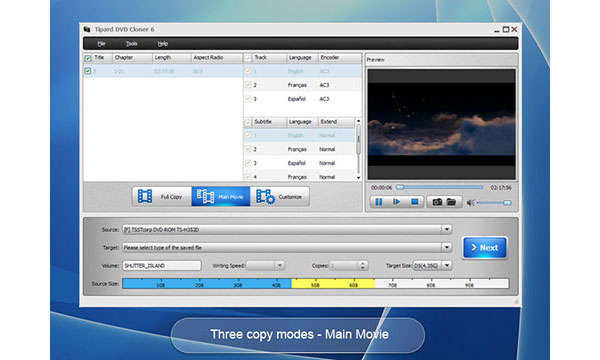Image resolution: width=600 pixels, height=360 pixels.
Task: Open the Target Size dropdown
Action: [x=447, y=266]
